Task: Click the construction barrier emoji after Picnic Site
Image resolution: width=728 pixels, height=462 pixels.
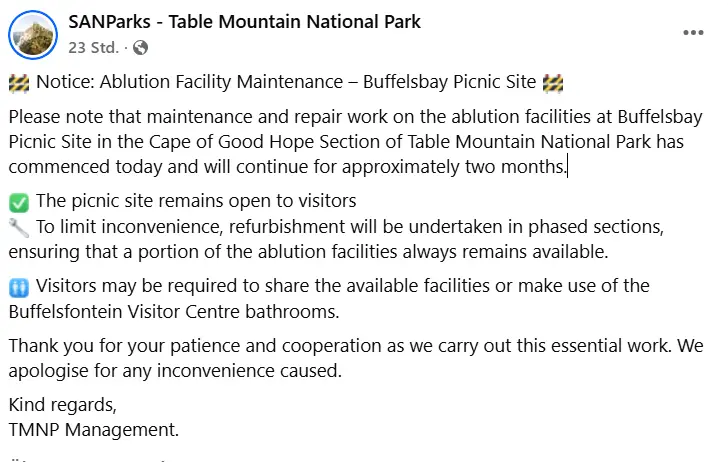Action: [x=552, y=83]
